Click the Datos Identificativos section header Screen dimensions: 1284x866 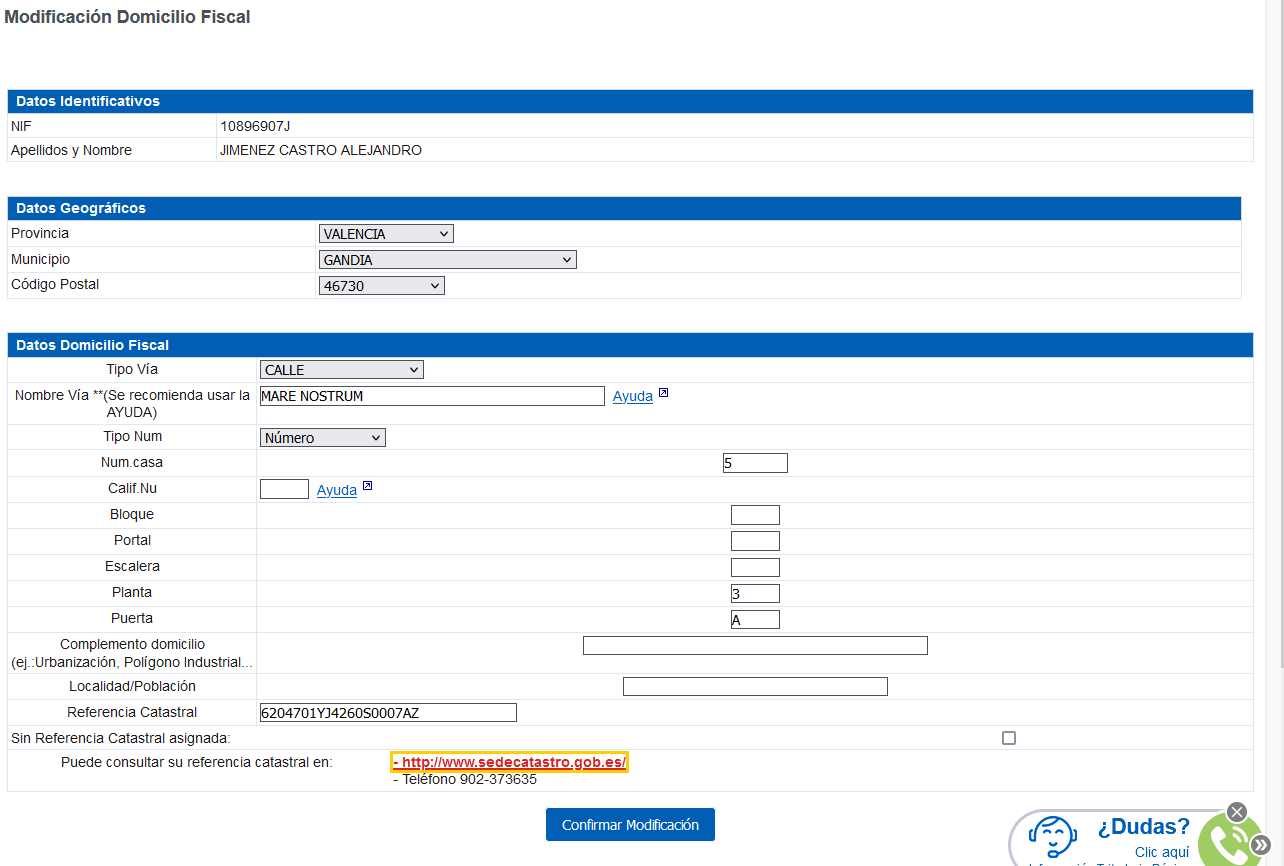[630, 101]
